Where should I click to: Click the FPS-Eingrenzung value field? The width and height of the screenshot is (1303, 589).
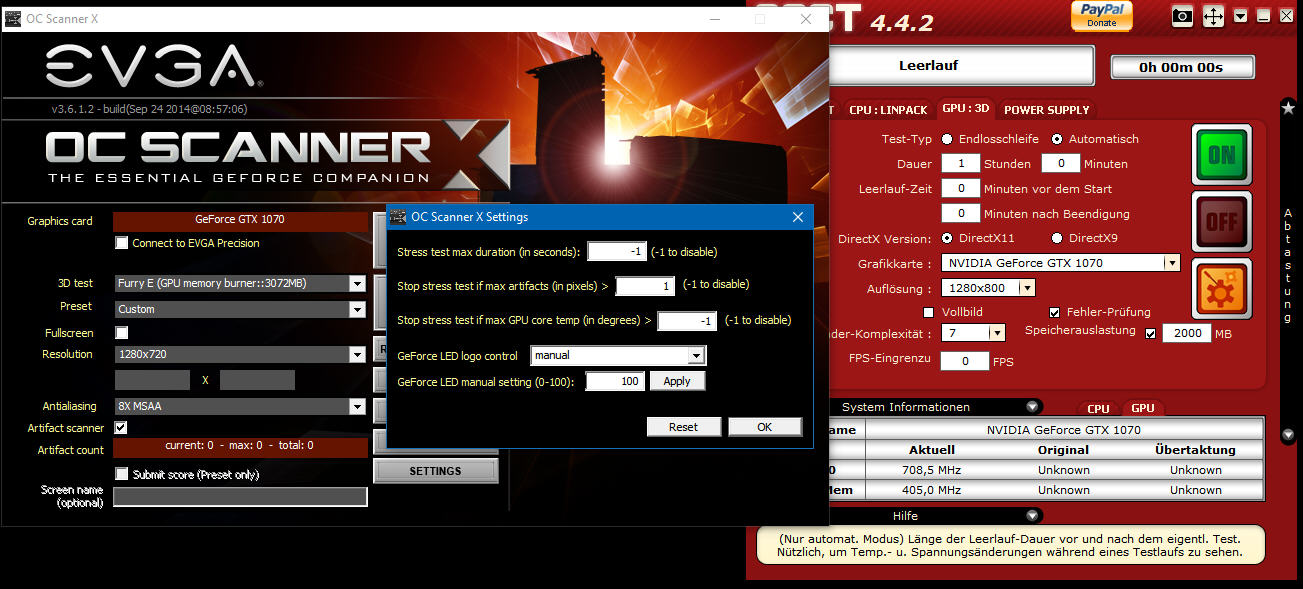click(965, 361)
